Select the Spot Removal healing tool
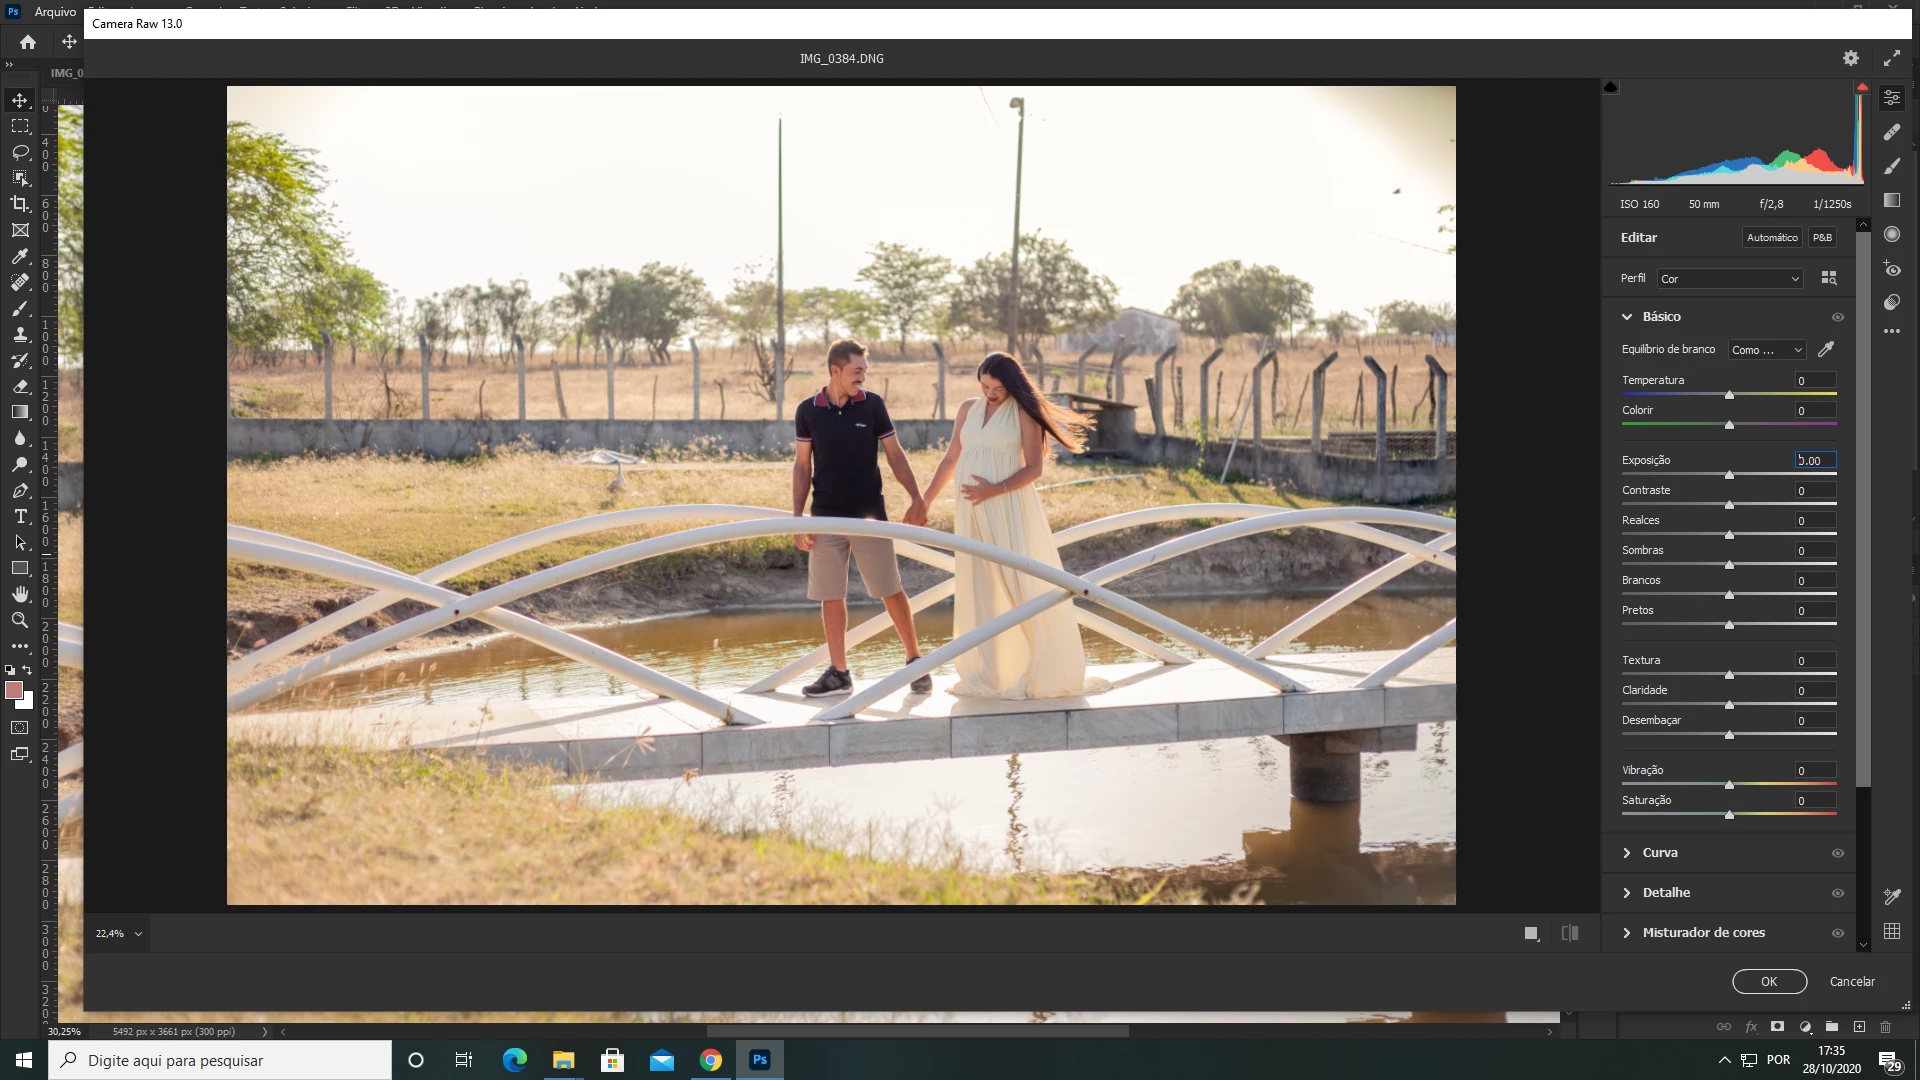Screen dimensions: 1920x1080 tap(1892, 132)
